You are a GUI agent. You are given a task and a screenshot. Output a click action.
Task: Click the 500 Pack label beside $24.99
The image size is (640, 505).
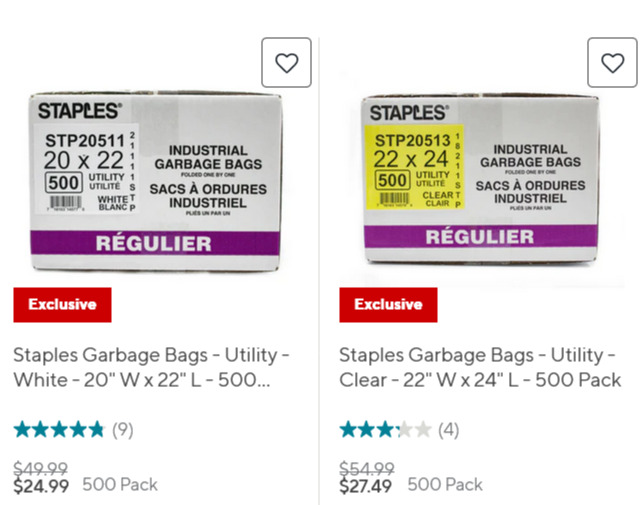(x=120, y=485)
